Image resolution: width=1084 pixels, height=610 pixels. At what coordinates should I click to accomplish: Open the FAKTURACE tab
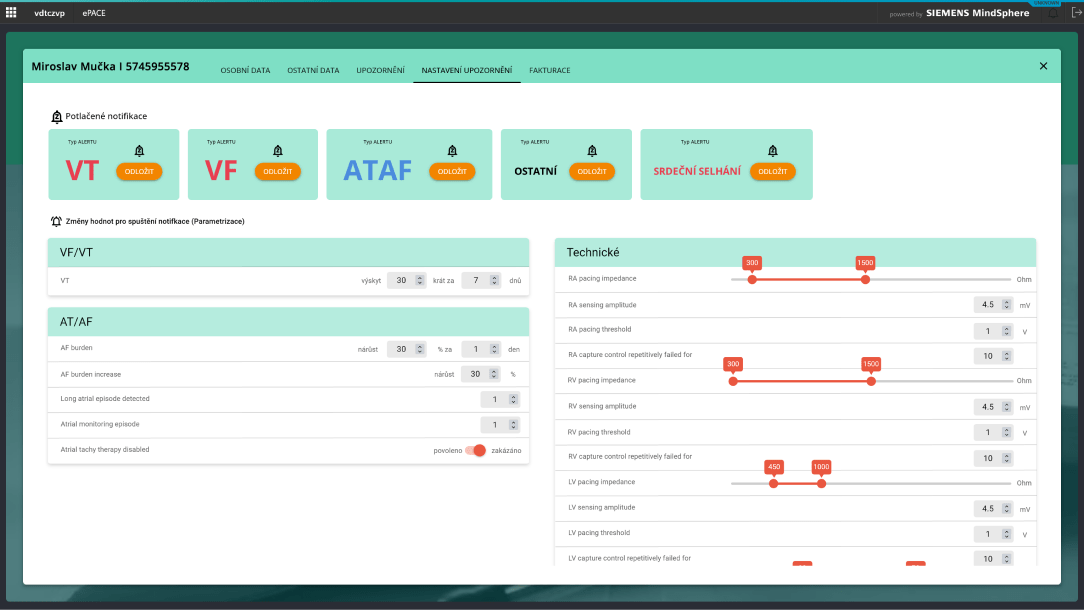tap(550, 70)
